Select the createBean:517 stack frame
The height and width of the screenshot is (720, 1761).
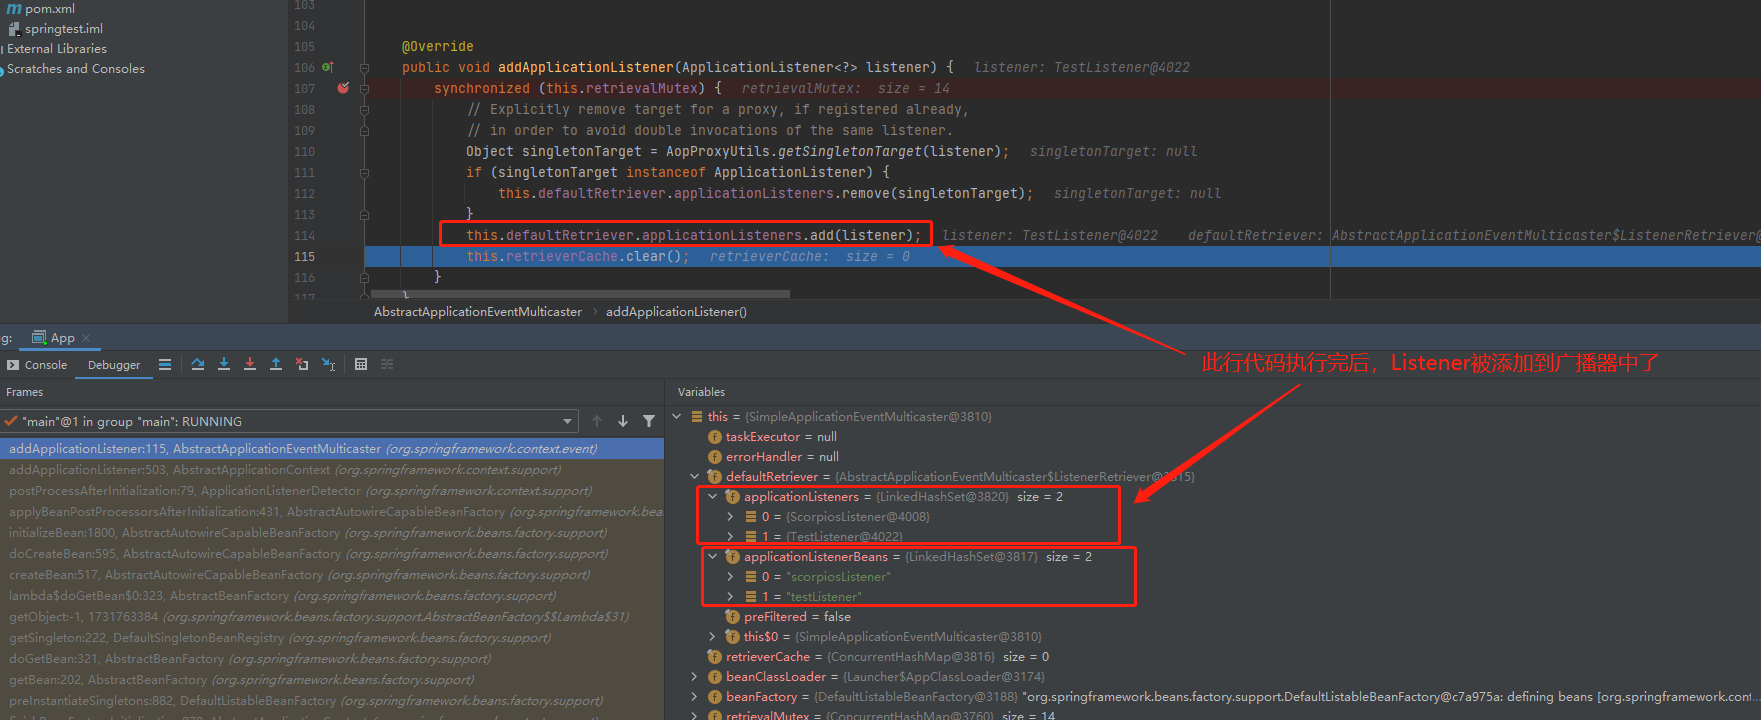332,575
